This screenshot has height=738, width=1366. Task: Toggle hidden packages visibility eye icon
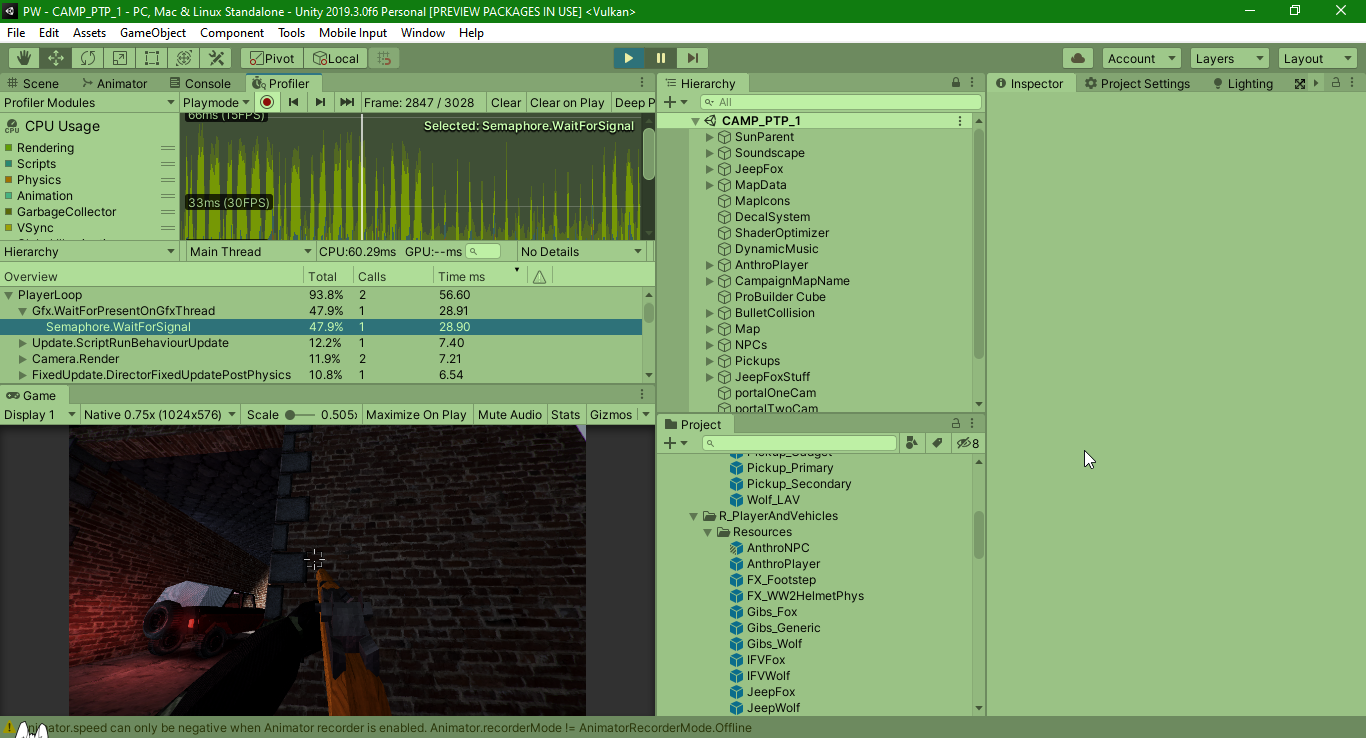click(967, 443)
